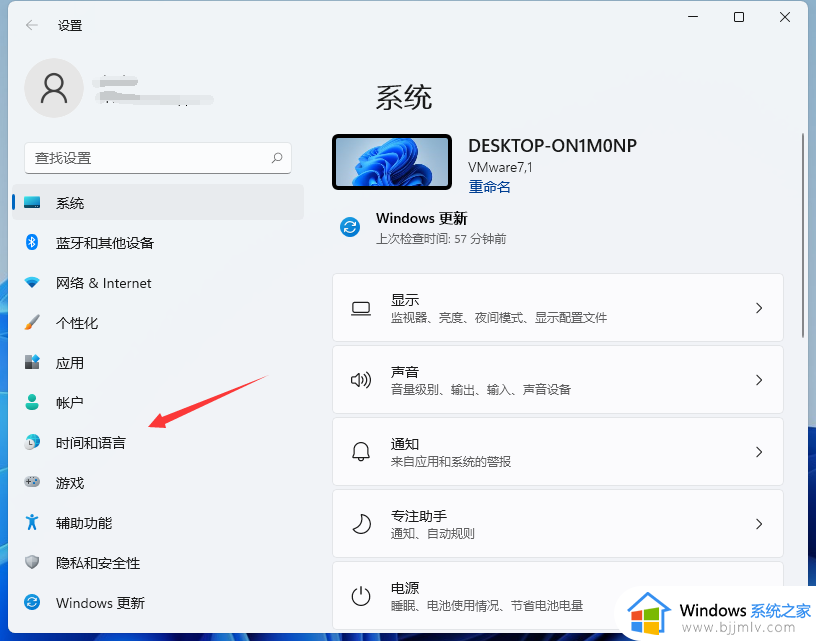The width and height of the screenshot is (816, 641).
Task: Open the 声音 settings card
Action: pyautogui.click(x=557, y=379)
